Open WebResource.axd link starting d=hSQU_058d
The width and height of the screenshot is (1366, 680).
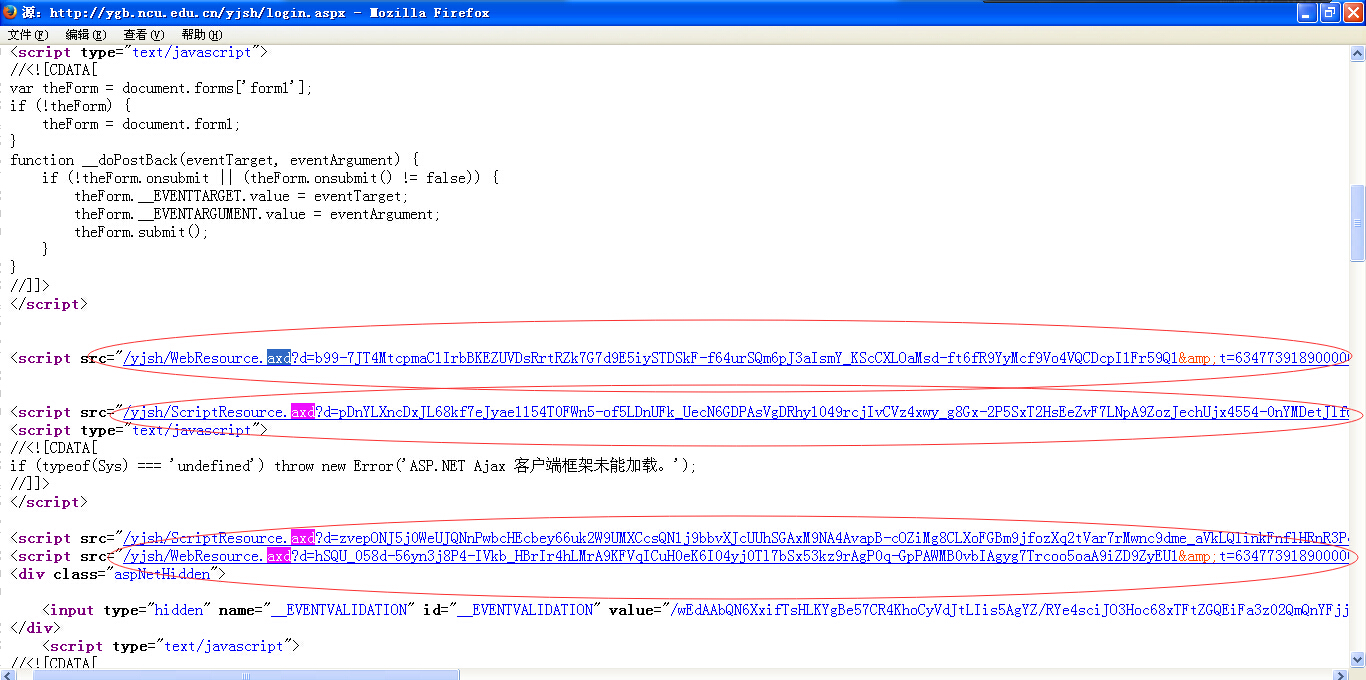point(736,556)
